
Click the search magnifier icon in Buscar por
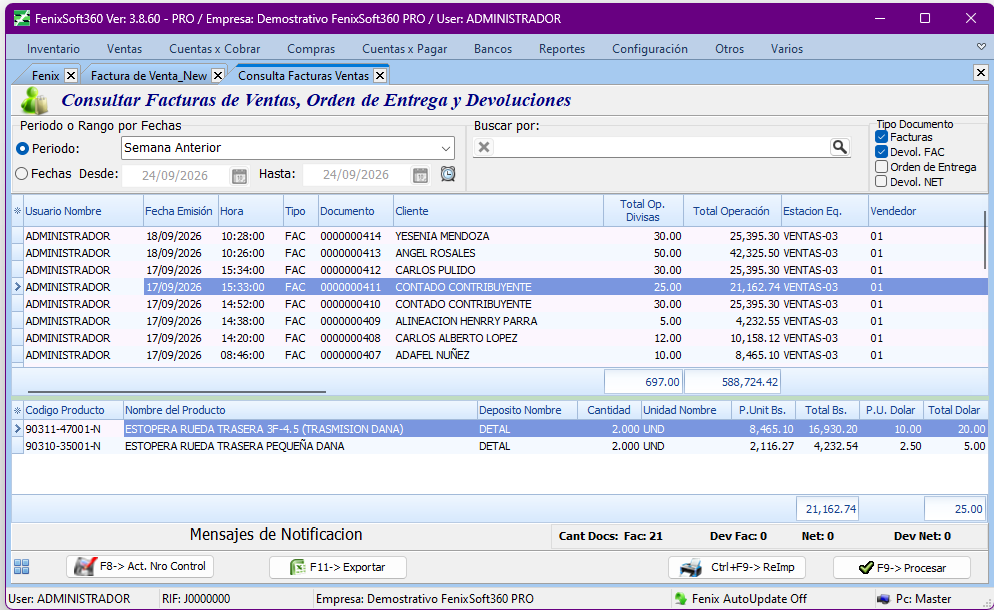coord(839,147)
